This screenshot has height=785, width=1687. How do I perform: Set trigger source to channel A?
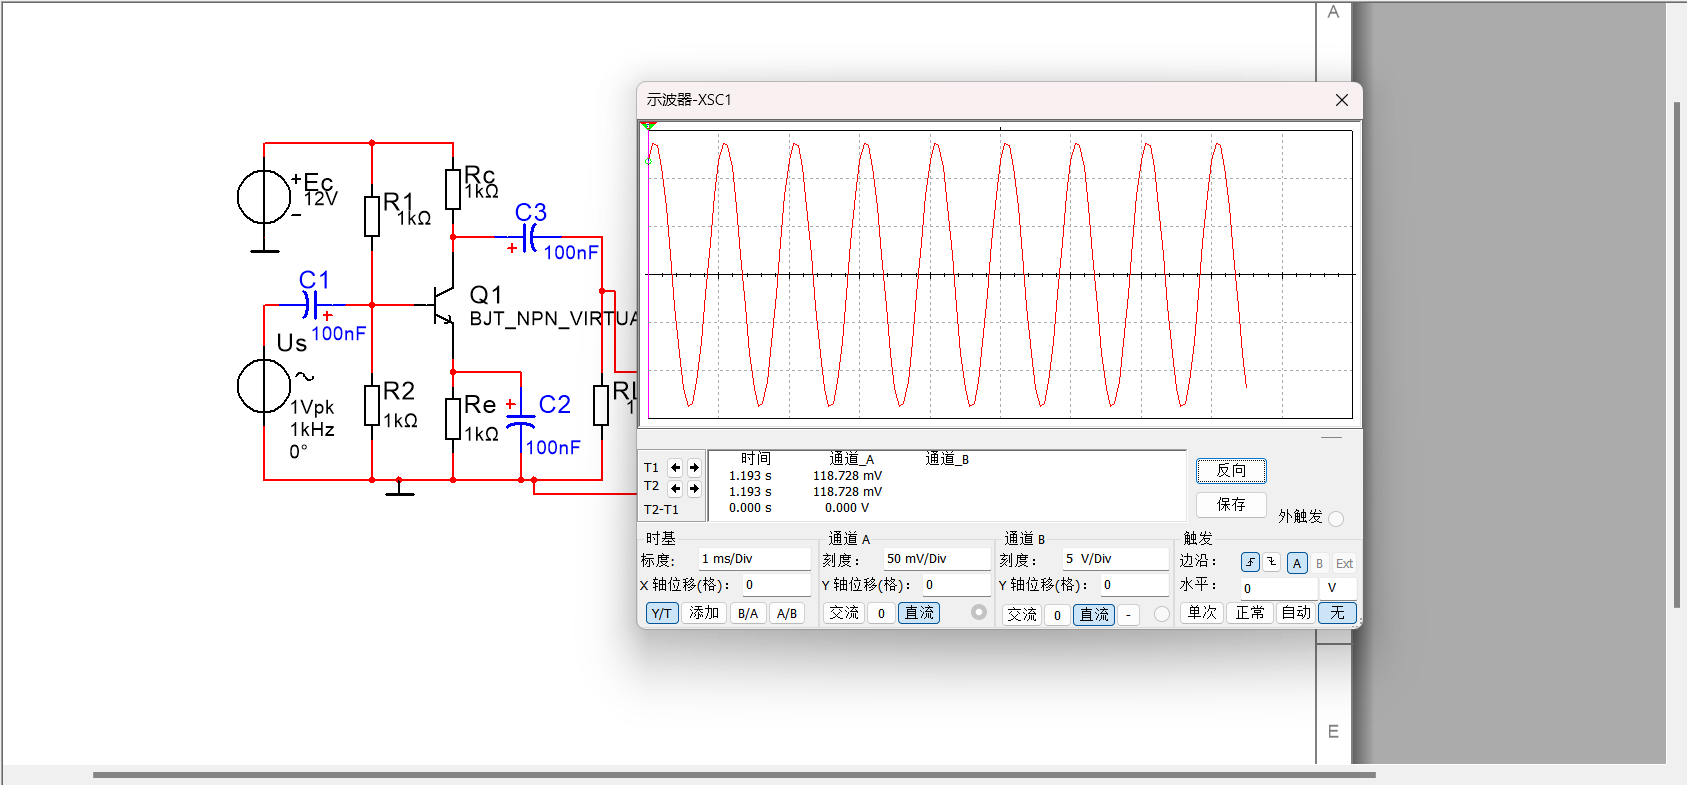tap(1296, 563)
